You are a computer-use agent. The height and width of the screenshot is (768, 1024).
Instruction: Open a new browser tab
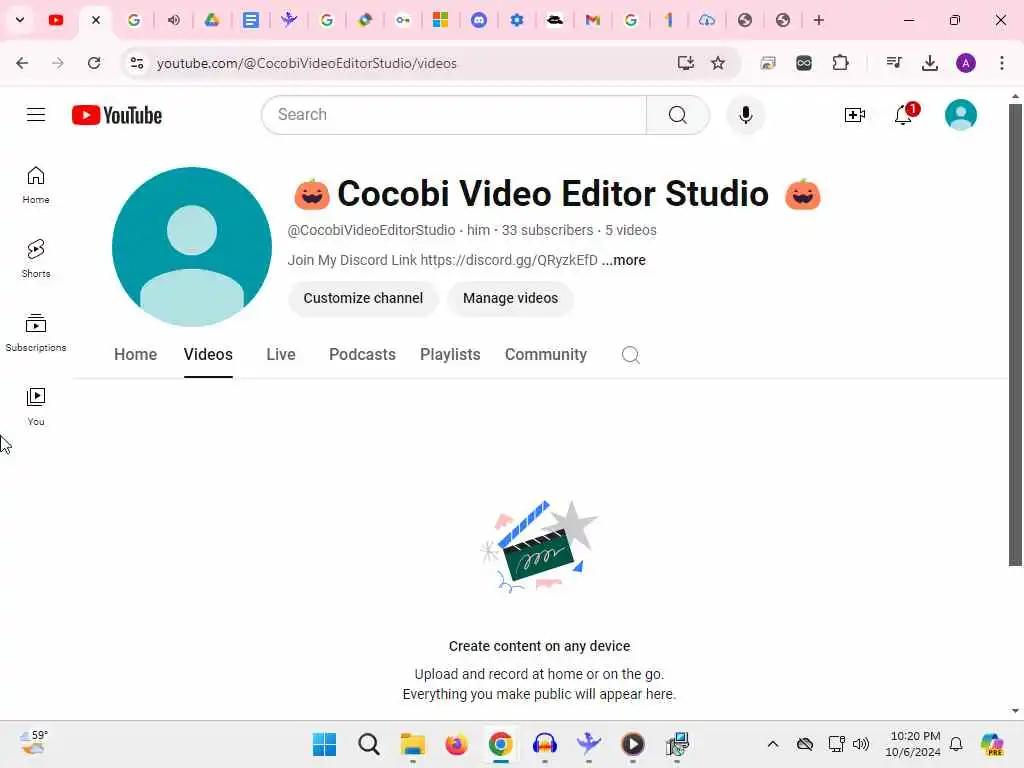[x=818, y=20]
